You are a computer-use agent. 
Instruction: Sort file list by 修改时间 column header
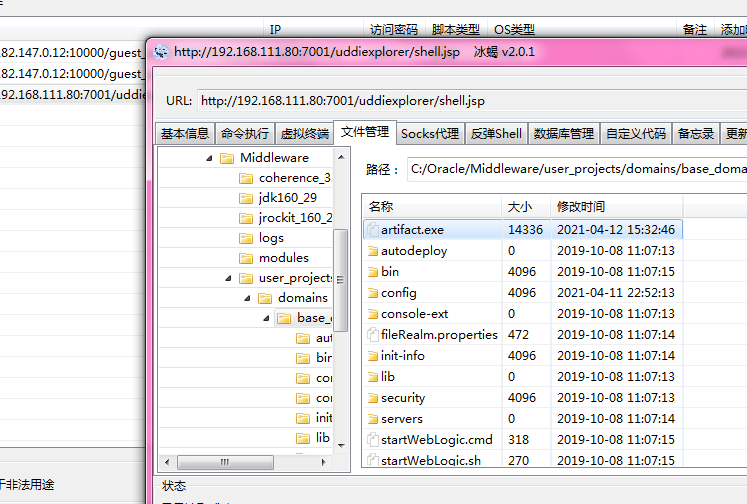coord(617,207)
